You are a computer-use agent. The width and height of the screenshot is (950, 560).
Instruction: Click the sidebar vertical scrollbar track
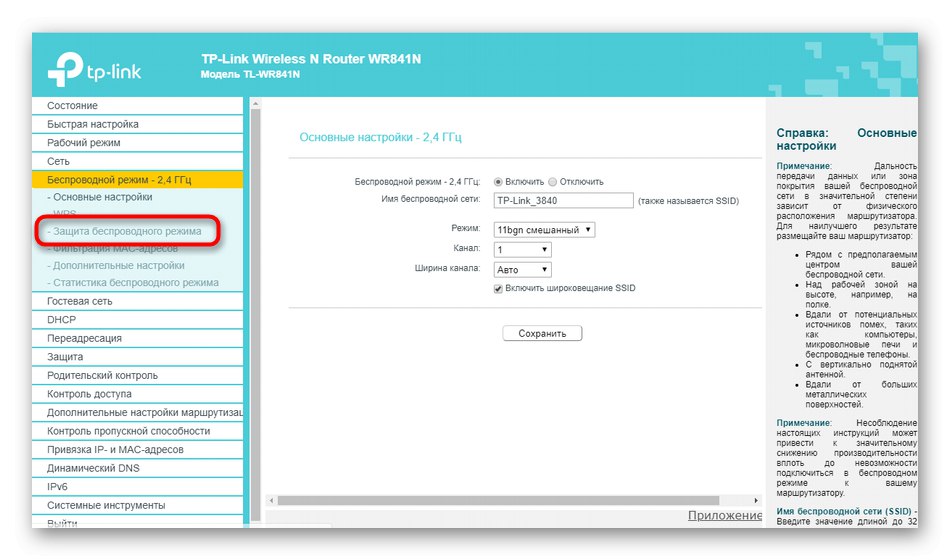(256, 315)
